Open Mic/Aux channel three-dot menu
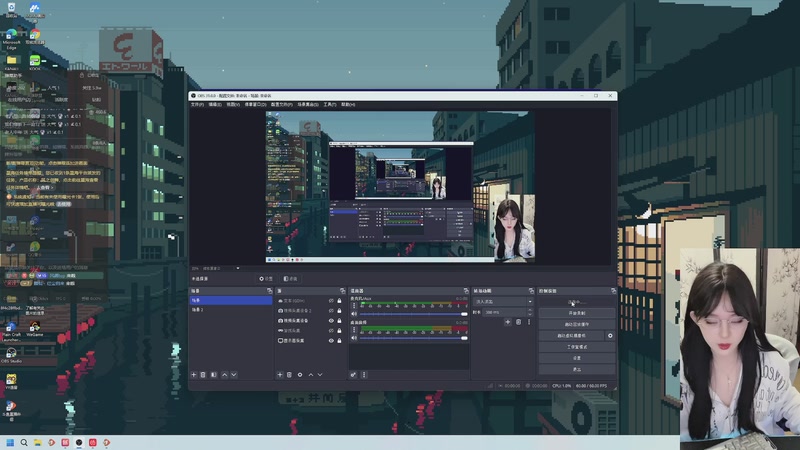Screen dimensions: 800x450 click(x=354, y=306)
